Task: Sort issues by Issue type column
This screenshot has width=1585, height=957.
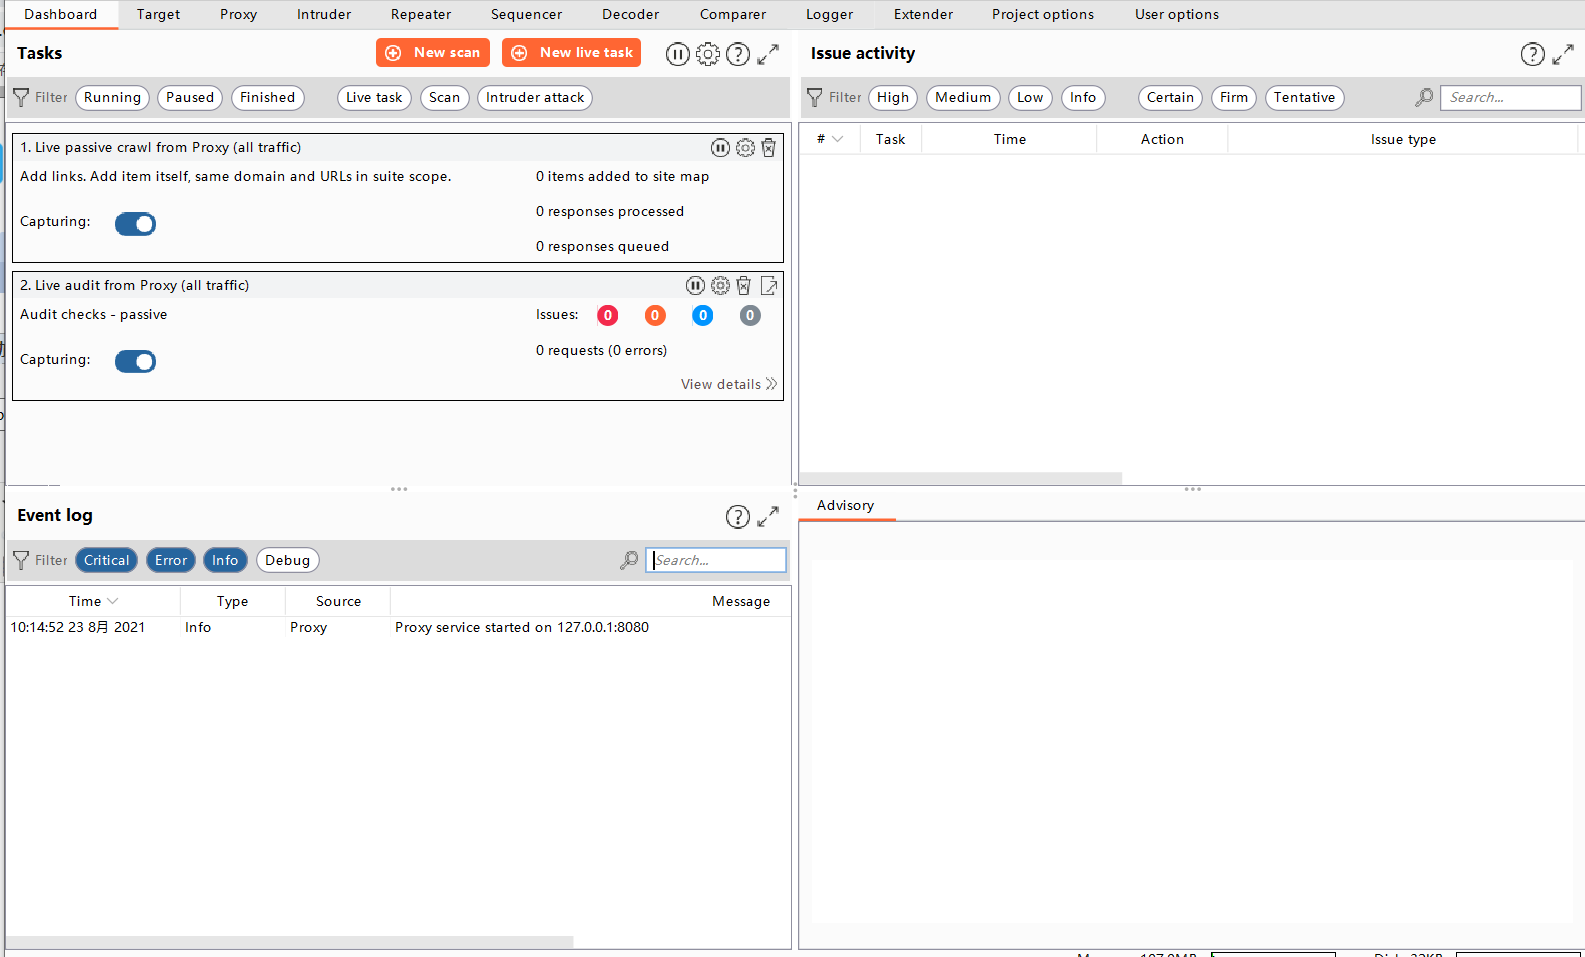Action: pos(1403,140)
